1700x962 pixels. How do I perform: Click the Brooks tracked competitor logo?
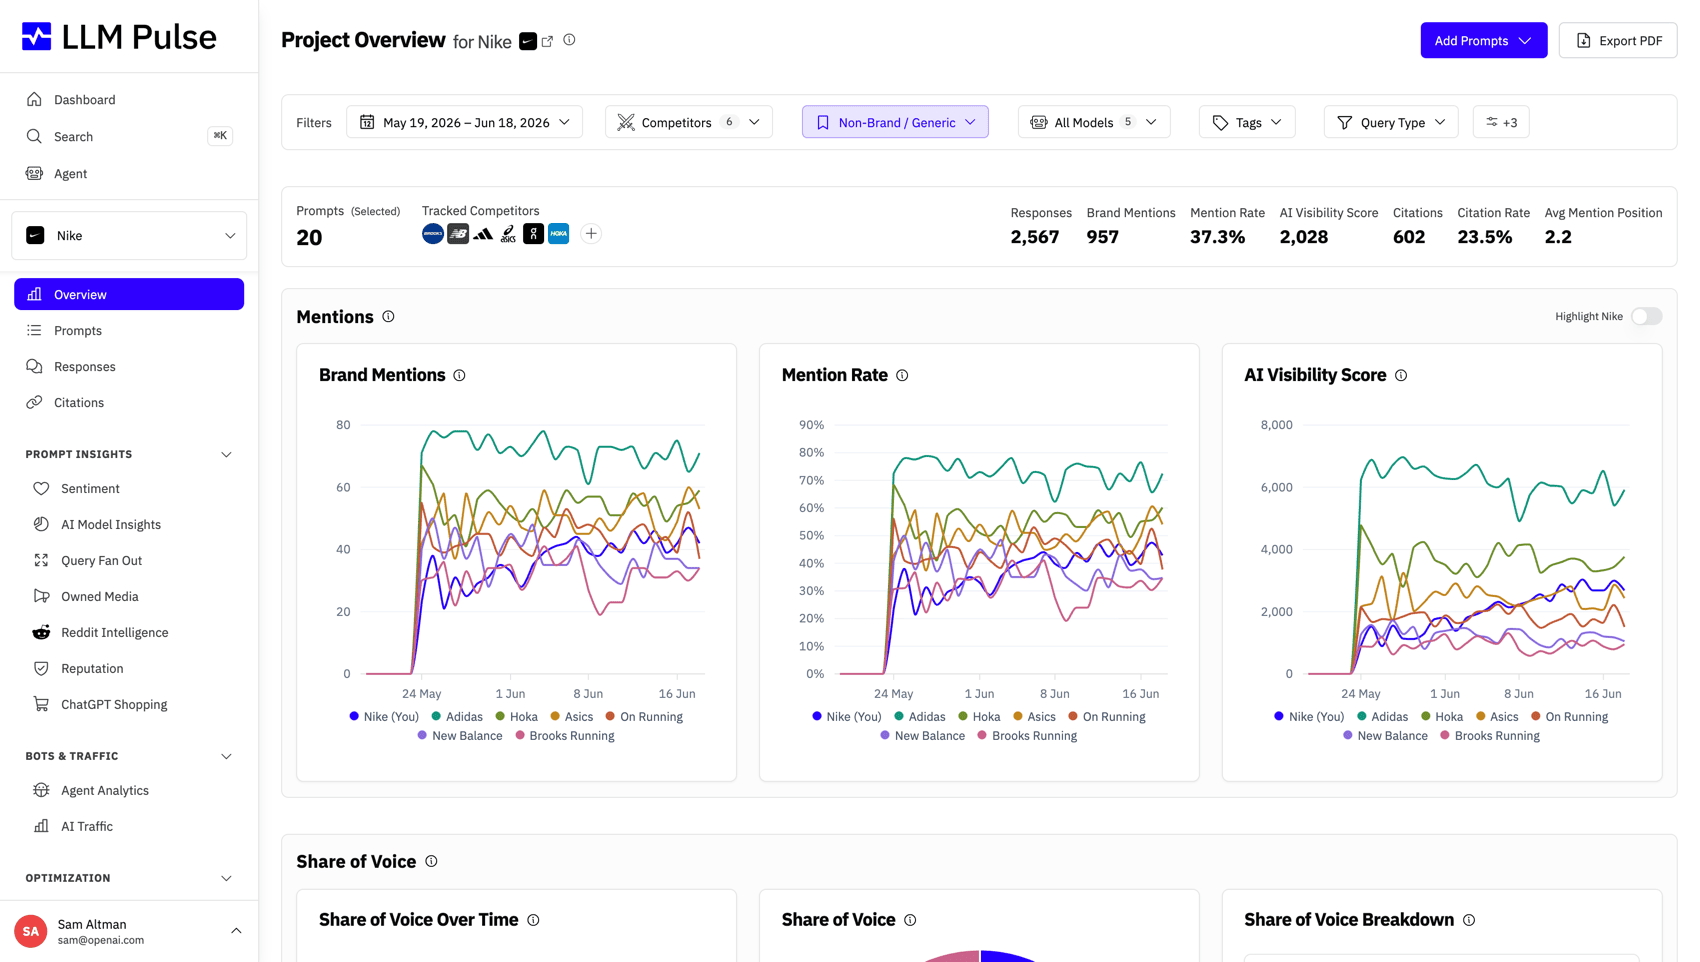click(x=433, y=234)
